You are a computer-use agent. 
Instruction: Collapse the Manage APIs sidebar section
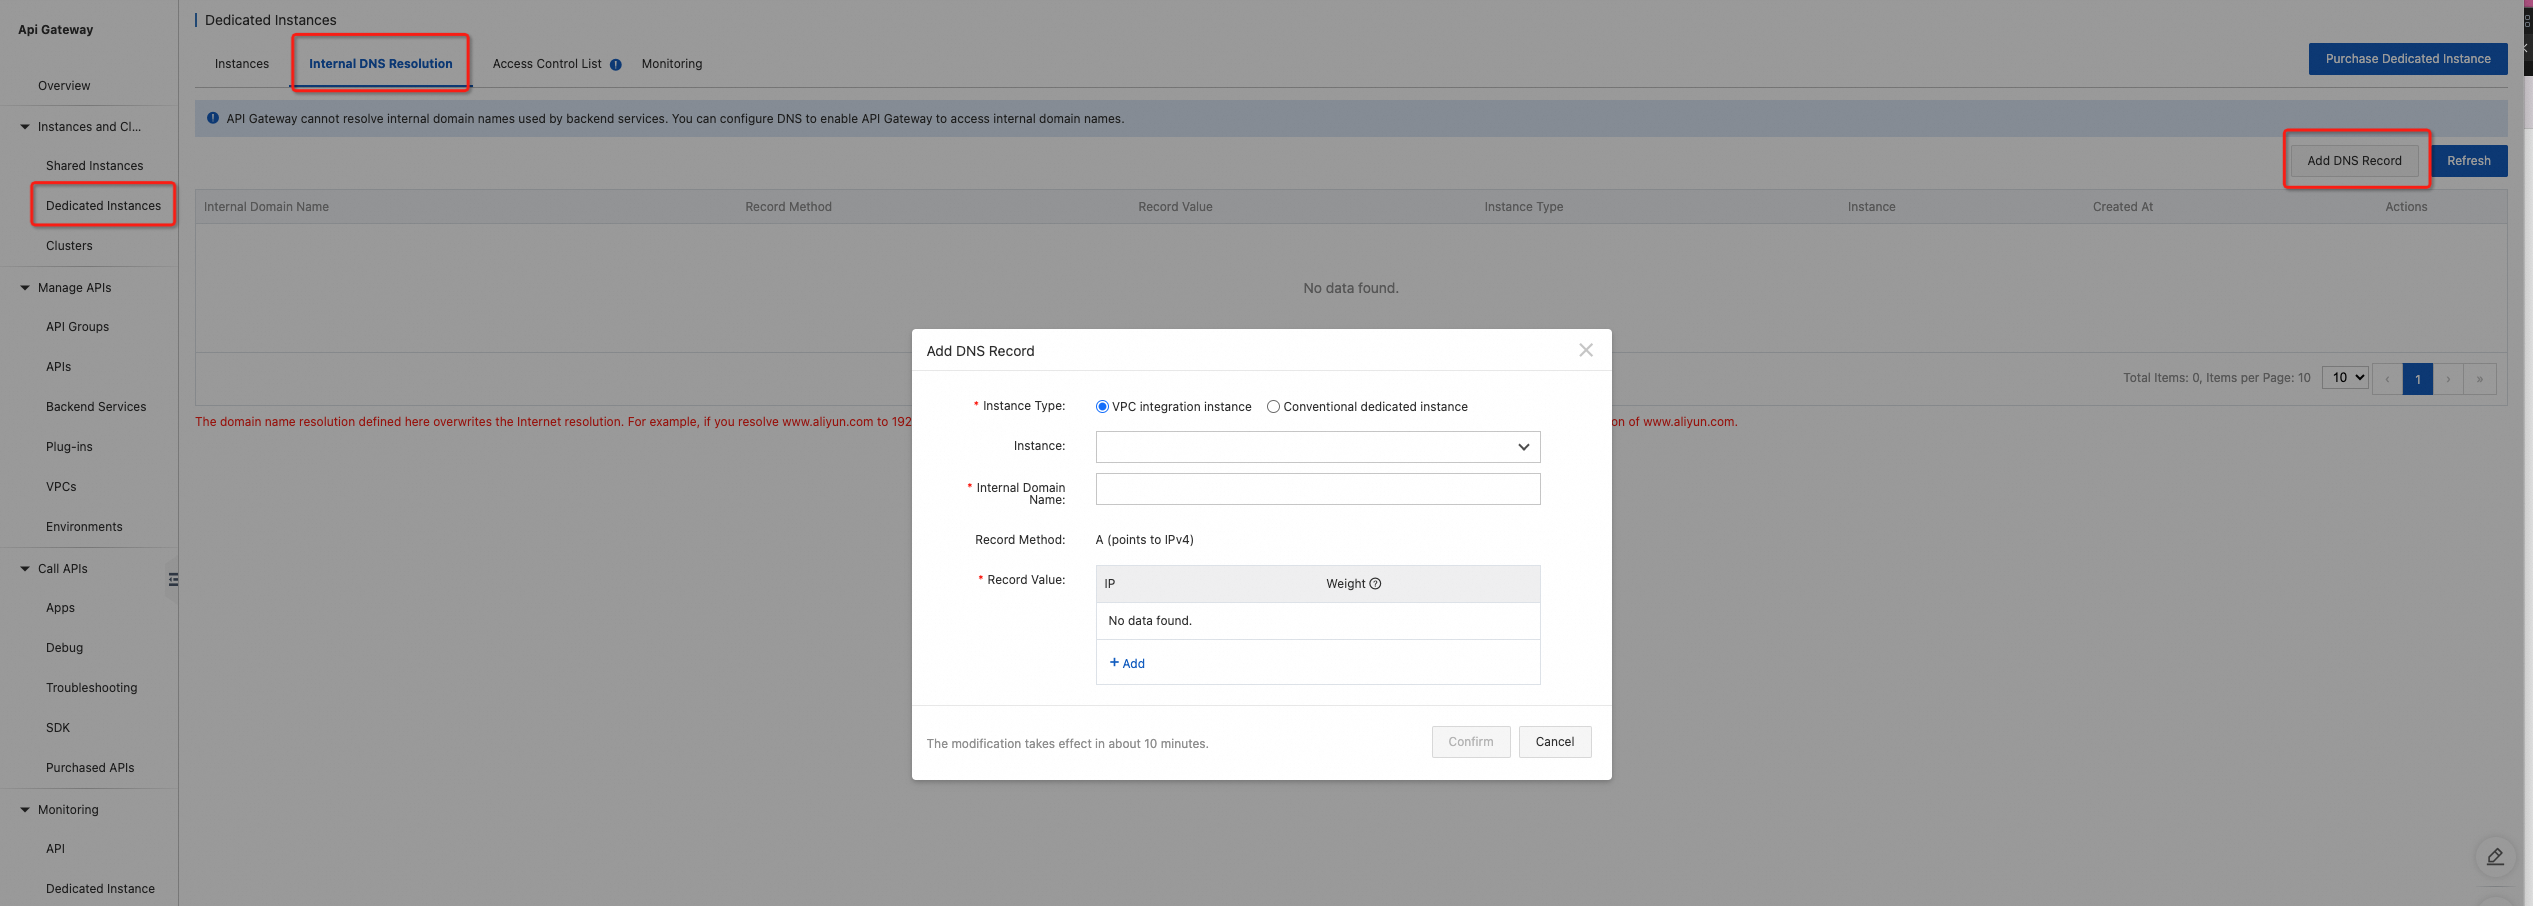point(25,288)
